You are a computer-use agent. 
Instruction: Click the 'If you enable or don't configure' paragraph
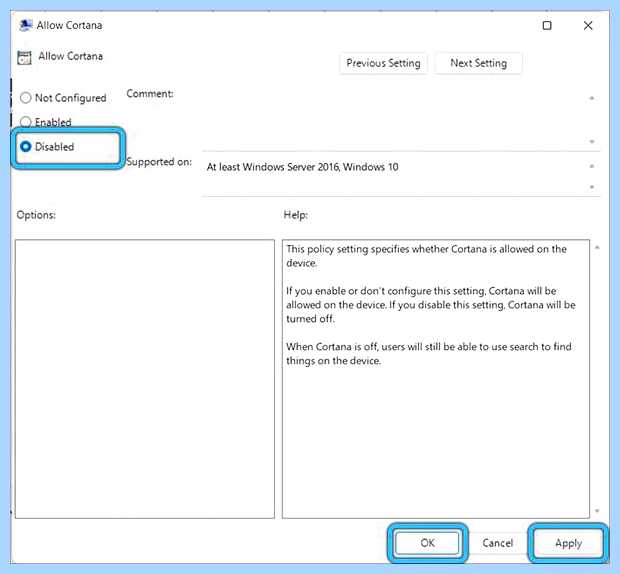pyautogui.click(x=431, y=304)
